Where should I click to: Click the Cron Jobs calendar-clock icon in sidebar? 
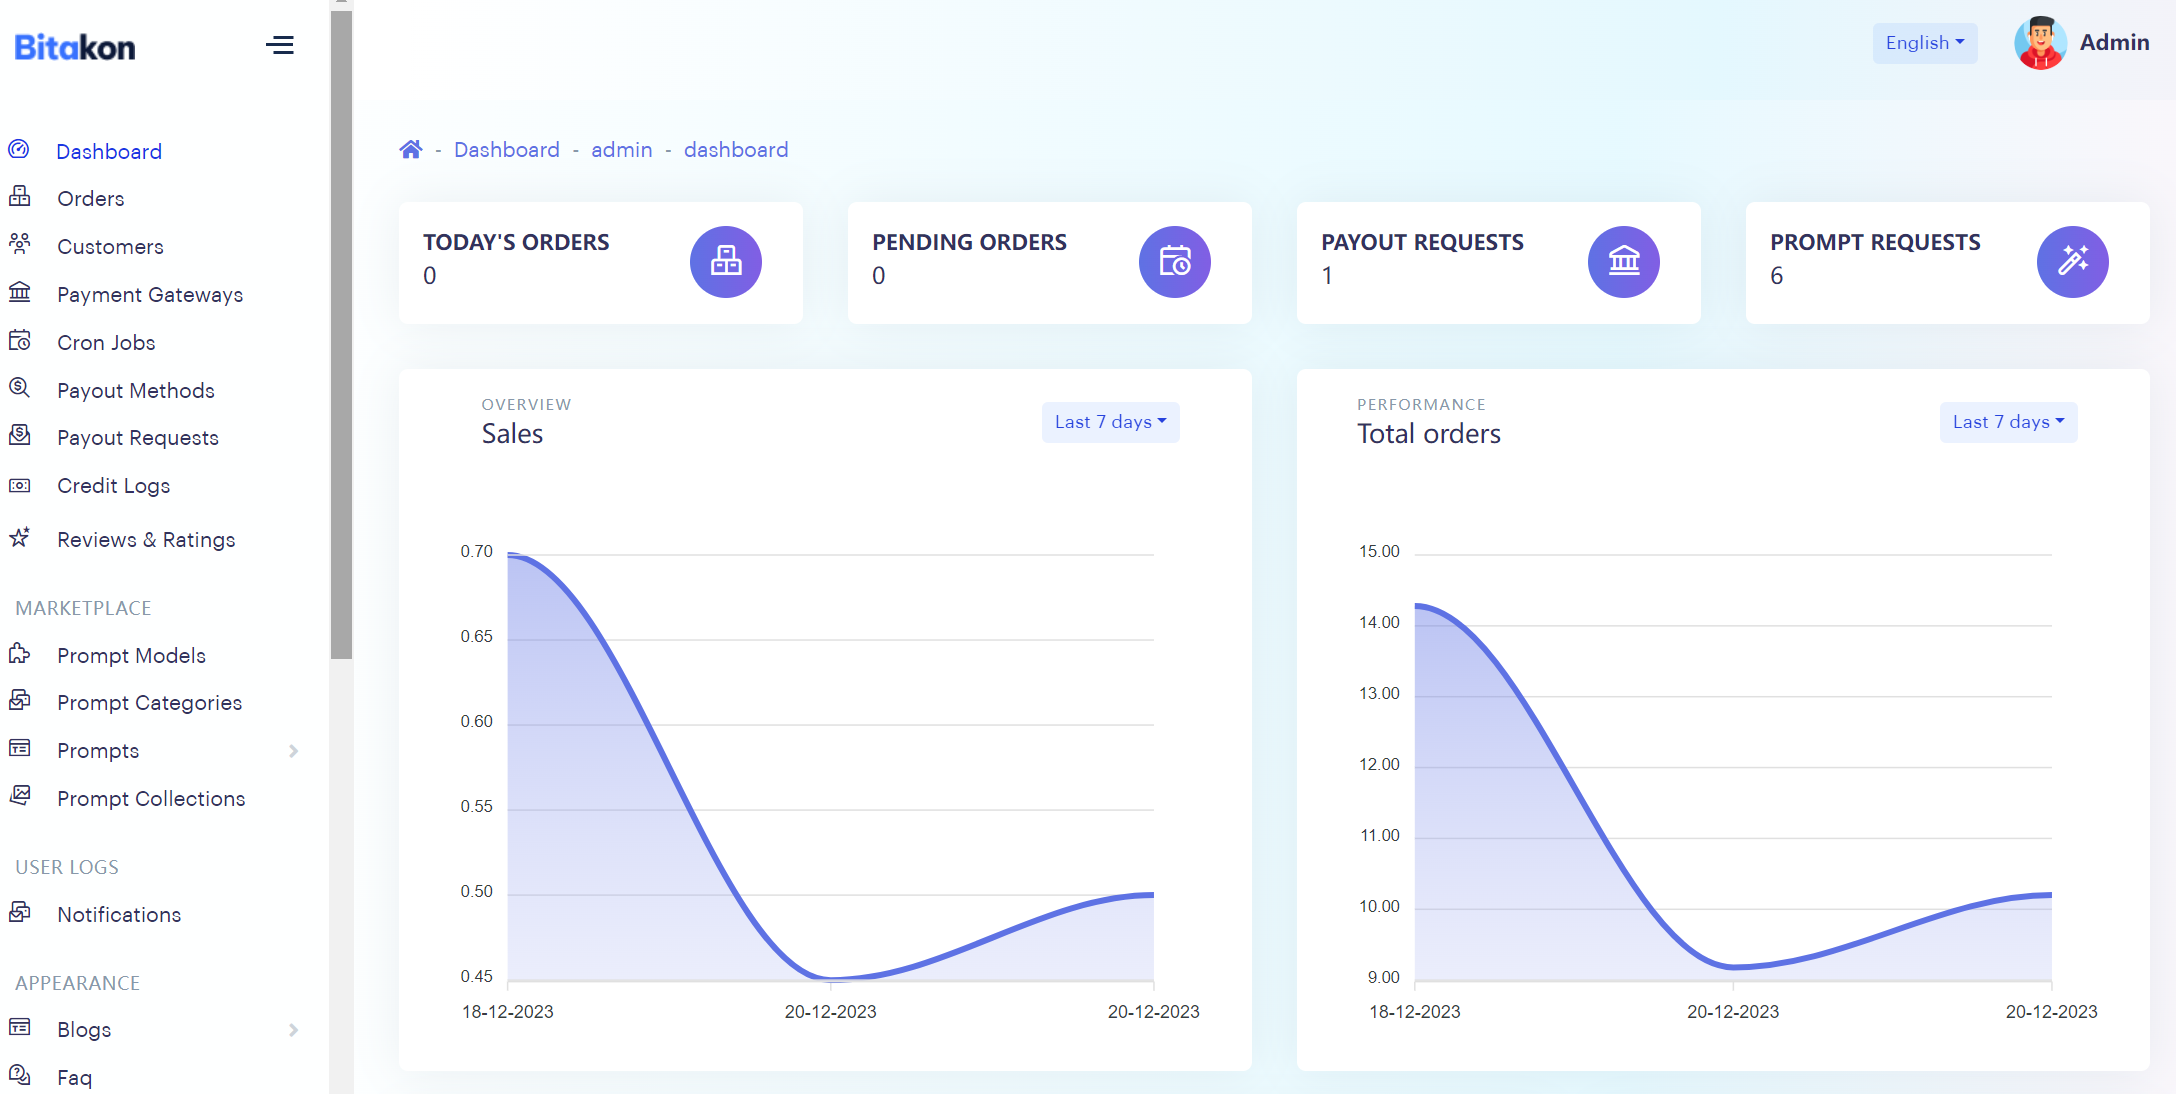pos(19,340)
